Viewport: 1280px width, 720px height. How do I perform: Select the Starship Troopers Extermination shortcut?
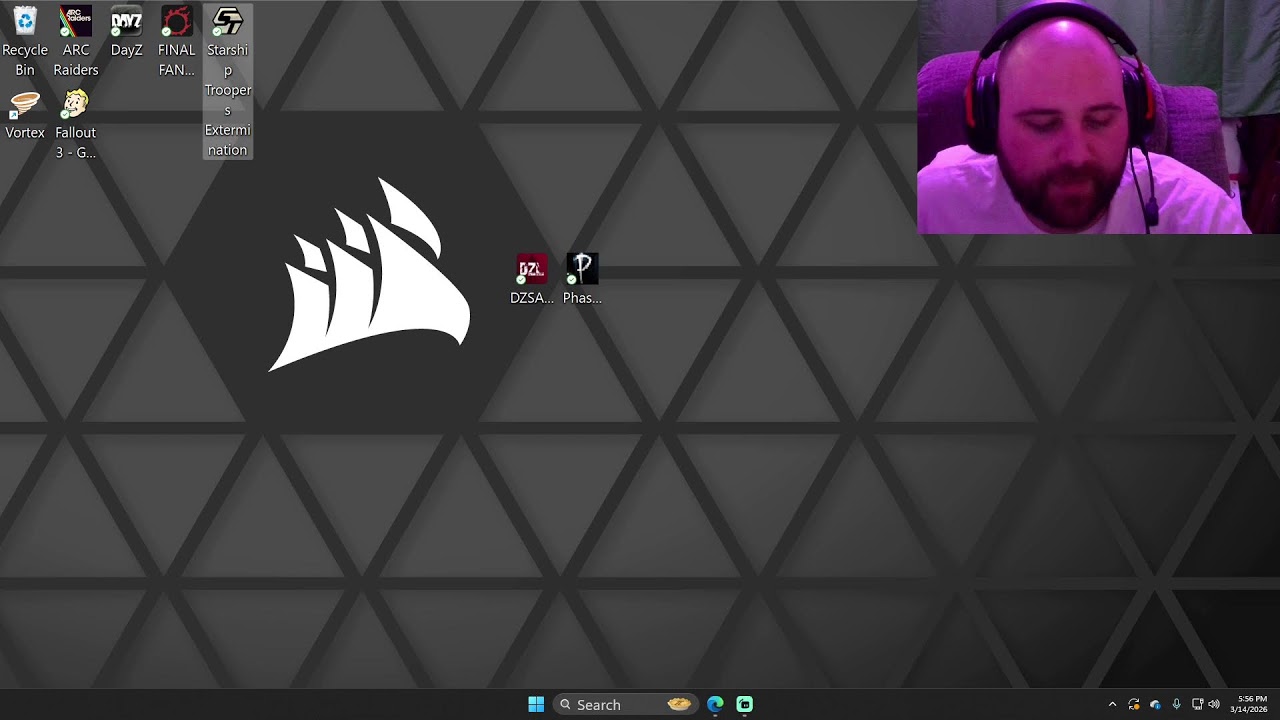(228, 81)
